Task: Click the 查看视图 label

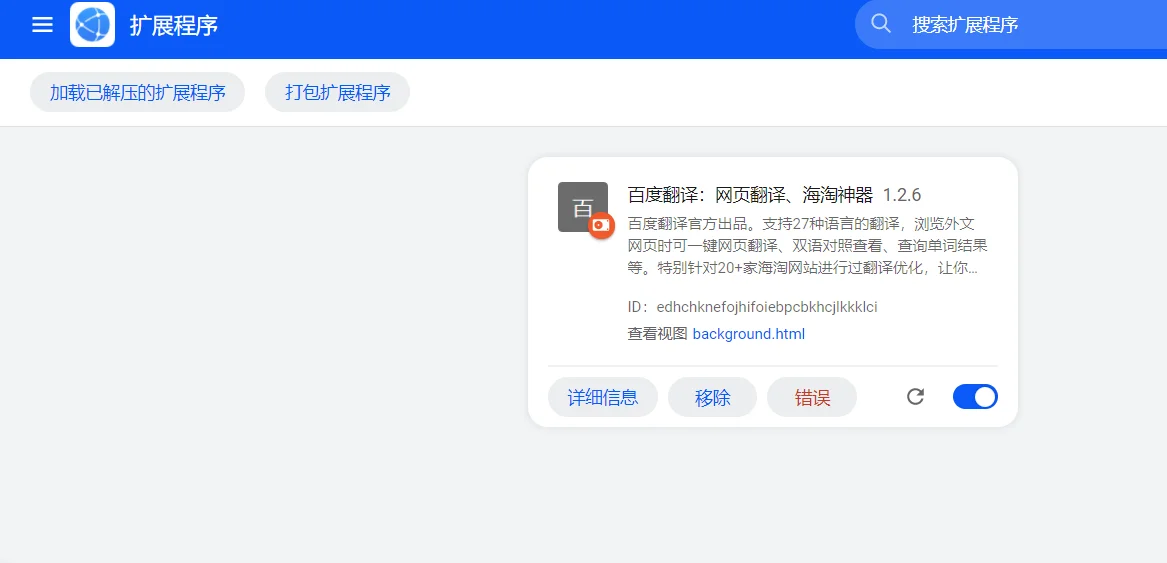Action: pos(657,334)
